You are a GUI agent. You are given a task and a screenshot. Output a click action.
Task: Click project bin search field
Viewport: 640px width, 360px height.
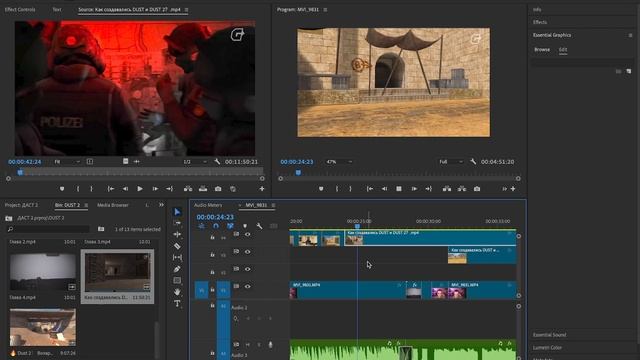pos(48,229)
